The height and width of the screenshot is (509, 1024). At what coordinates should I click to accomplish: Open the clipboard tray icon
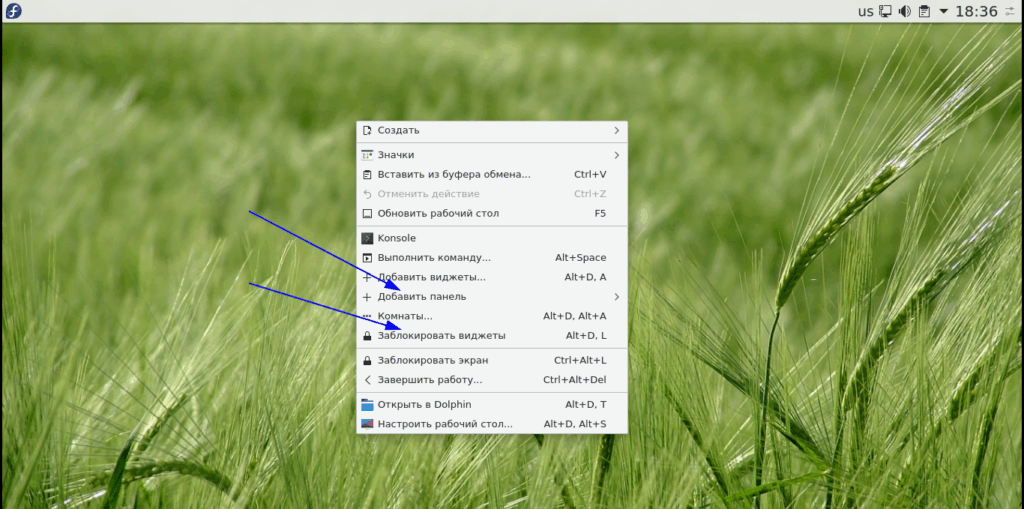point(924,12)
